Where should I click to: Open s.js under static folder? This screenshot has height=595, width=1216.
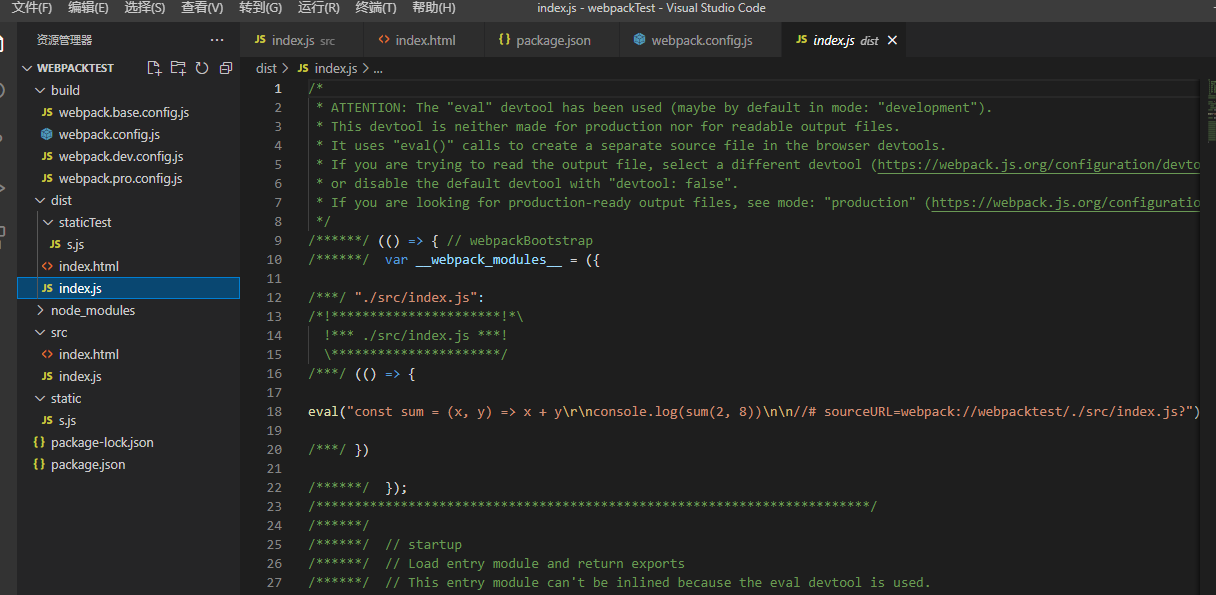click(128, 420)
